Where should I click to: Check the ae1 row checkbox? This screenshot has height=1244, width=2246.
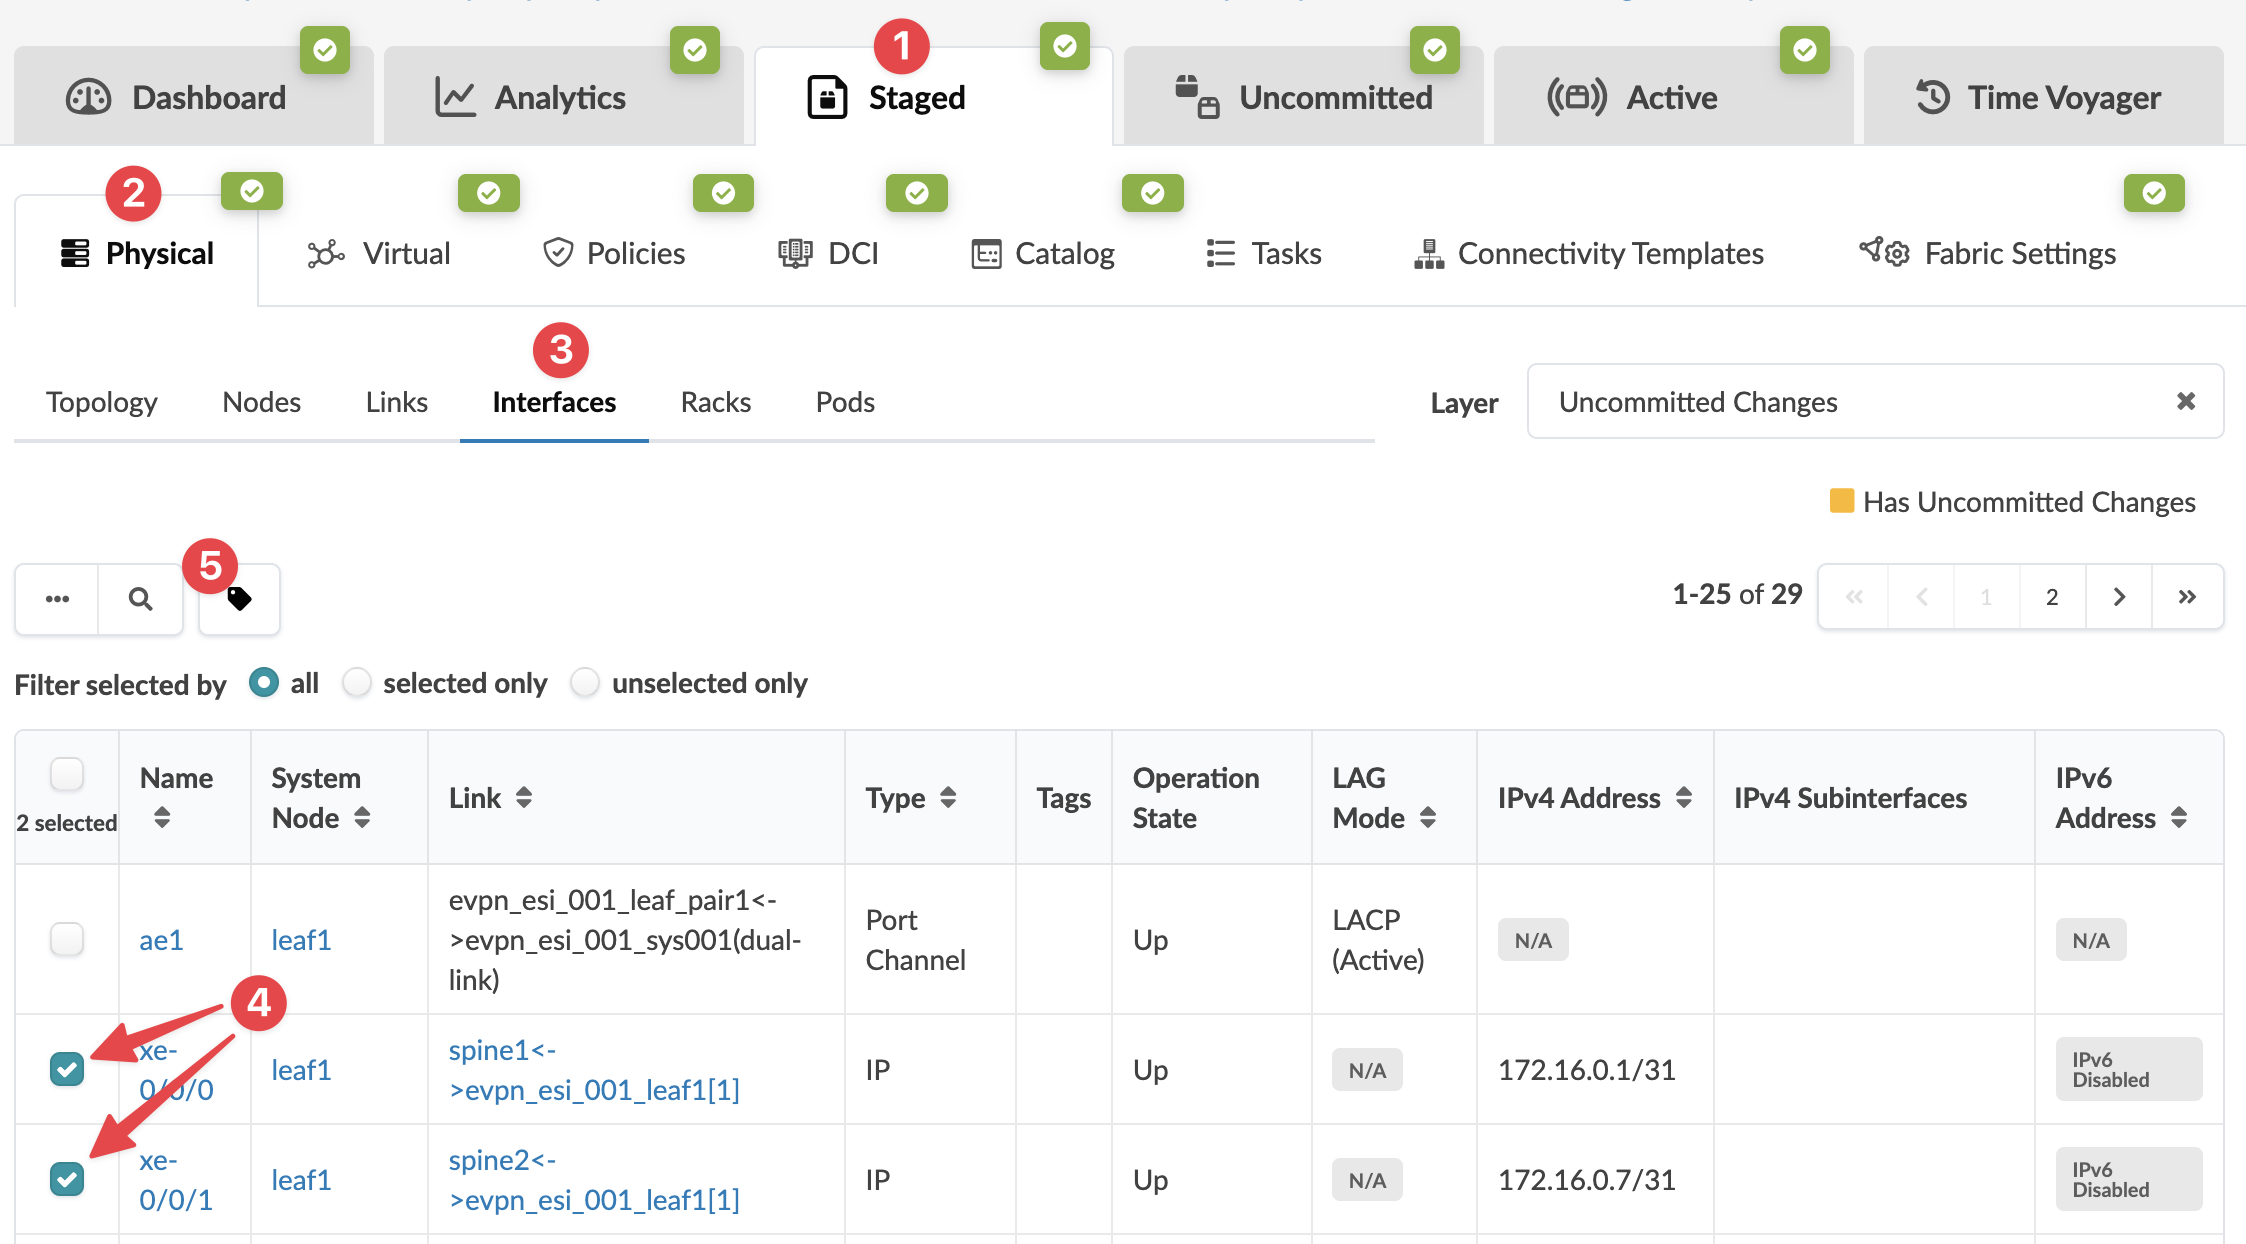pyautogui.click(x=67, y=939)
